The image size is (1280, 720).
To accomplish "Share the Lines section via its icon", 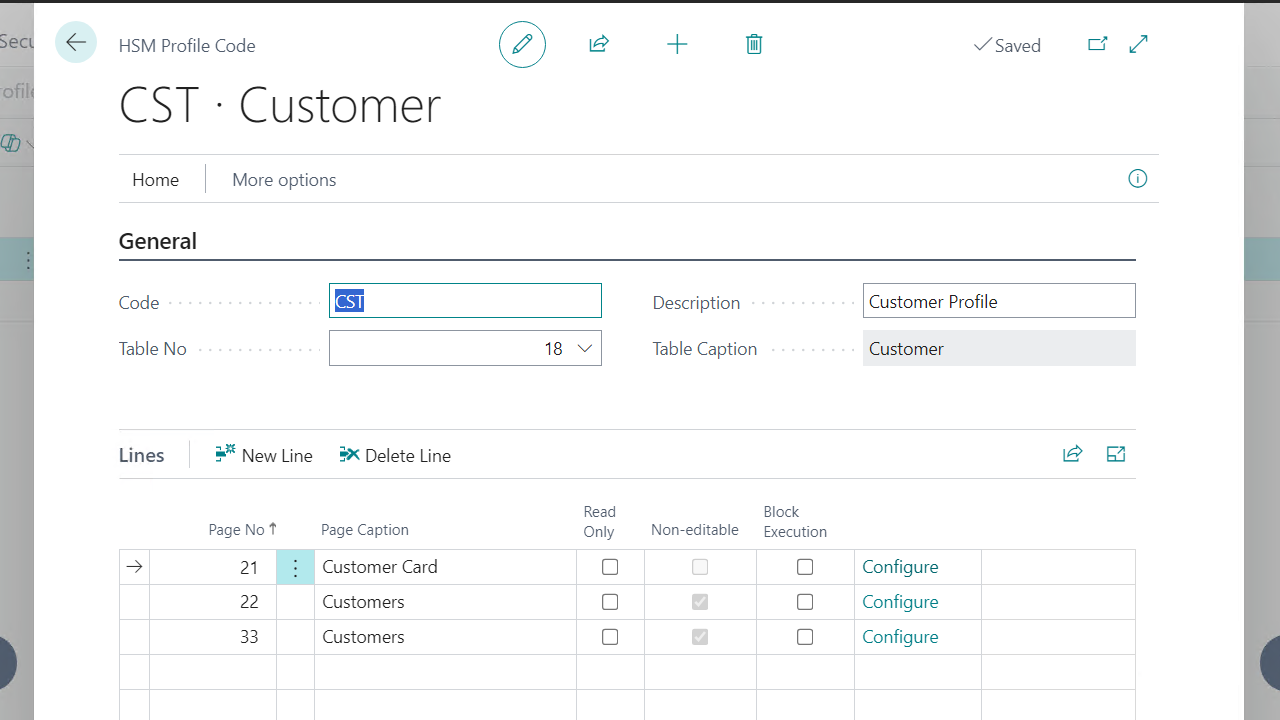I will point(1072,455).
